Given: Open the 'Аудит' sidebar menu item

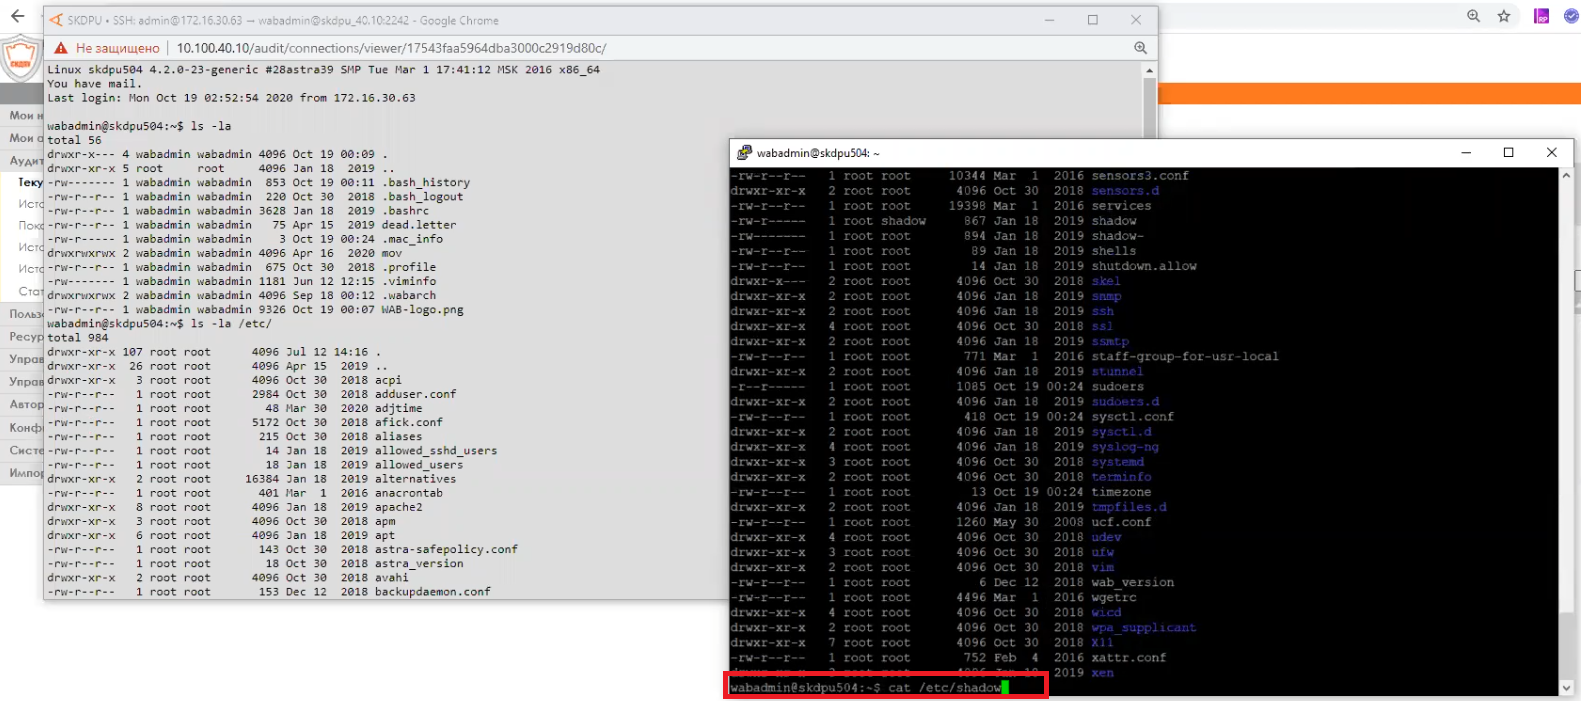Looking at the screenshot, I should pyautogui.click(x=26, y=160).
